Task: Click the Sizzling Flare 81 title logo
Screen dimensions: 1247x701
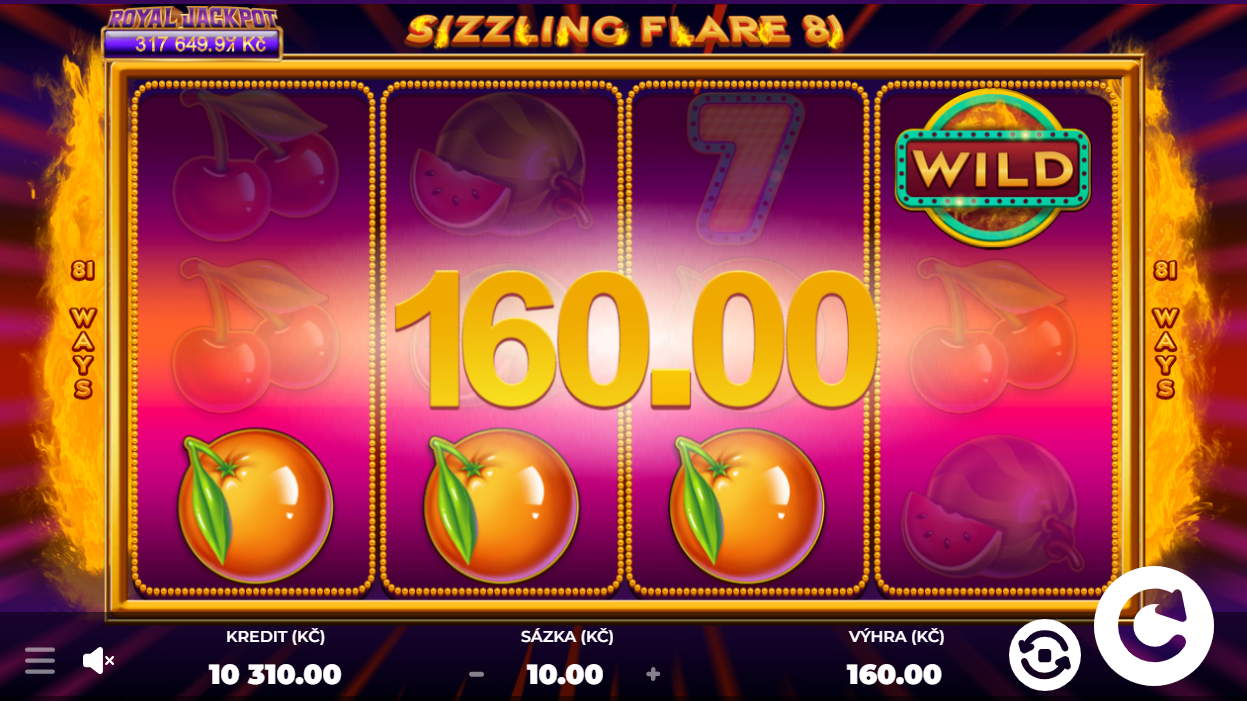Action: (625, 30)
